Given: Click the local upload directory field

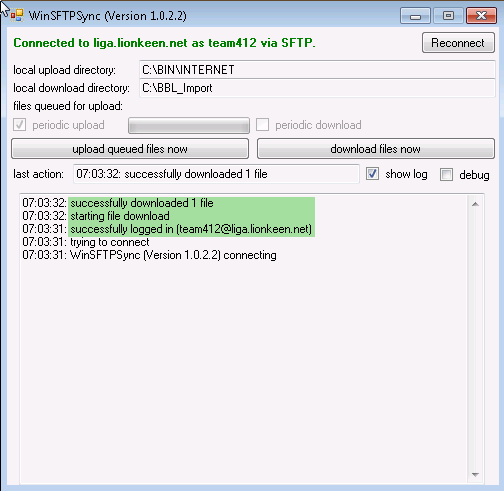Looking at the screenshot, I should click(x=317, y=70).
